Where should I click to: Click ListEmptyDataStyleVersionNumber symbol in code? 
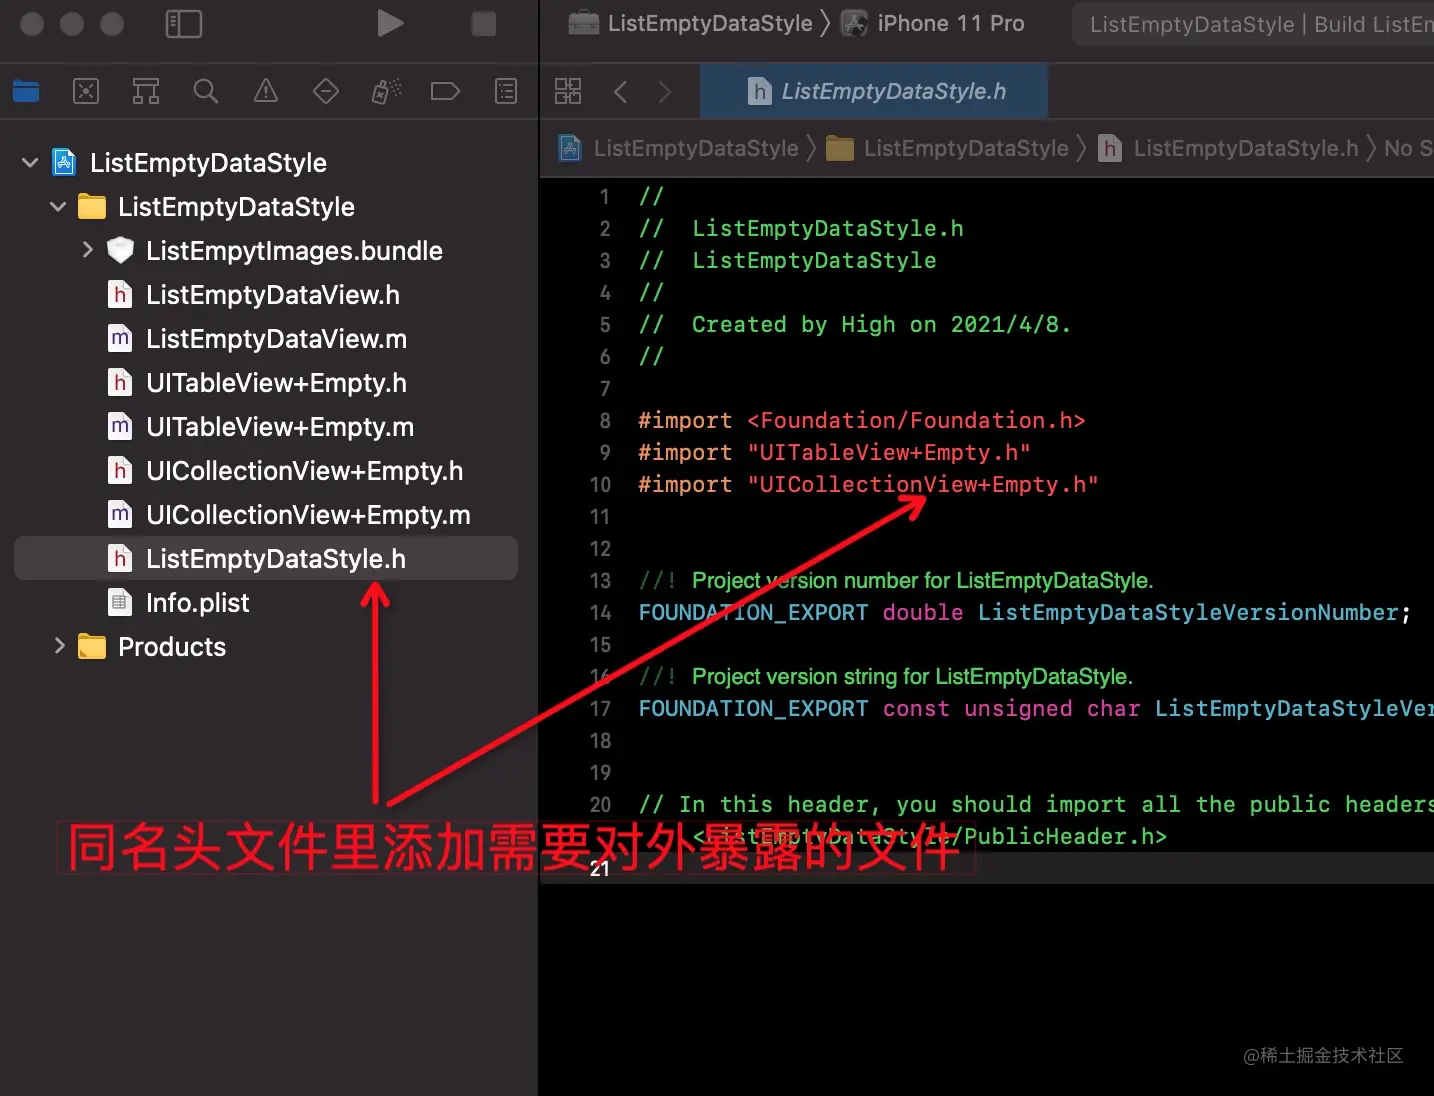tap(1188, 612)
